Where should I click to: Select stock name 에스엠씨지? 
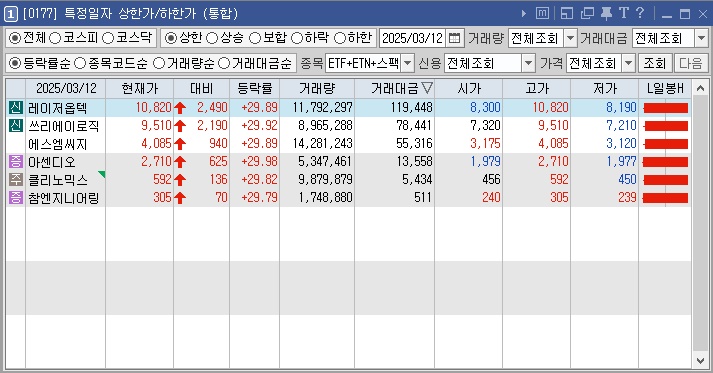pyautogui.click(x=57, y=144)
